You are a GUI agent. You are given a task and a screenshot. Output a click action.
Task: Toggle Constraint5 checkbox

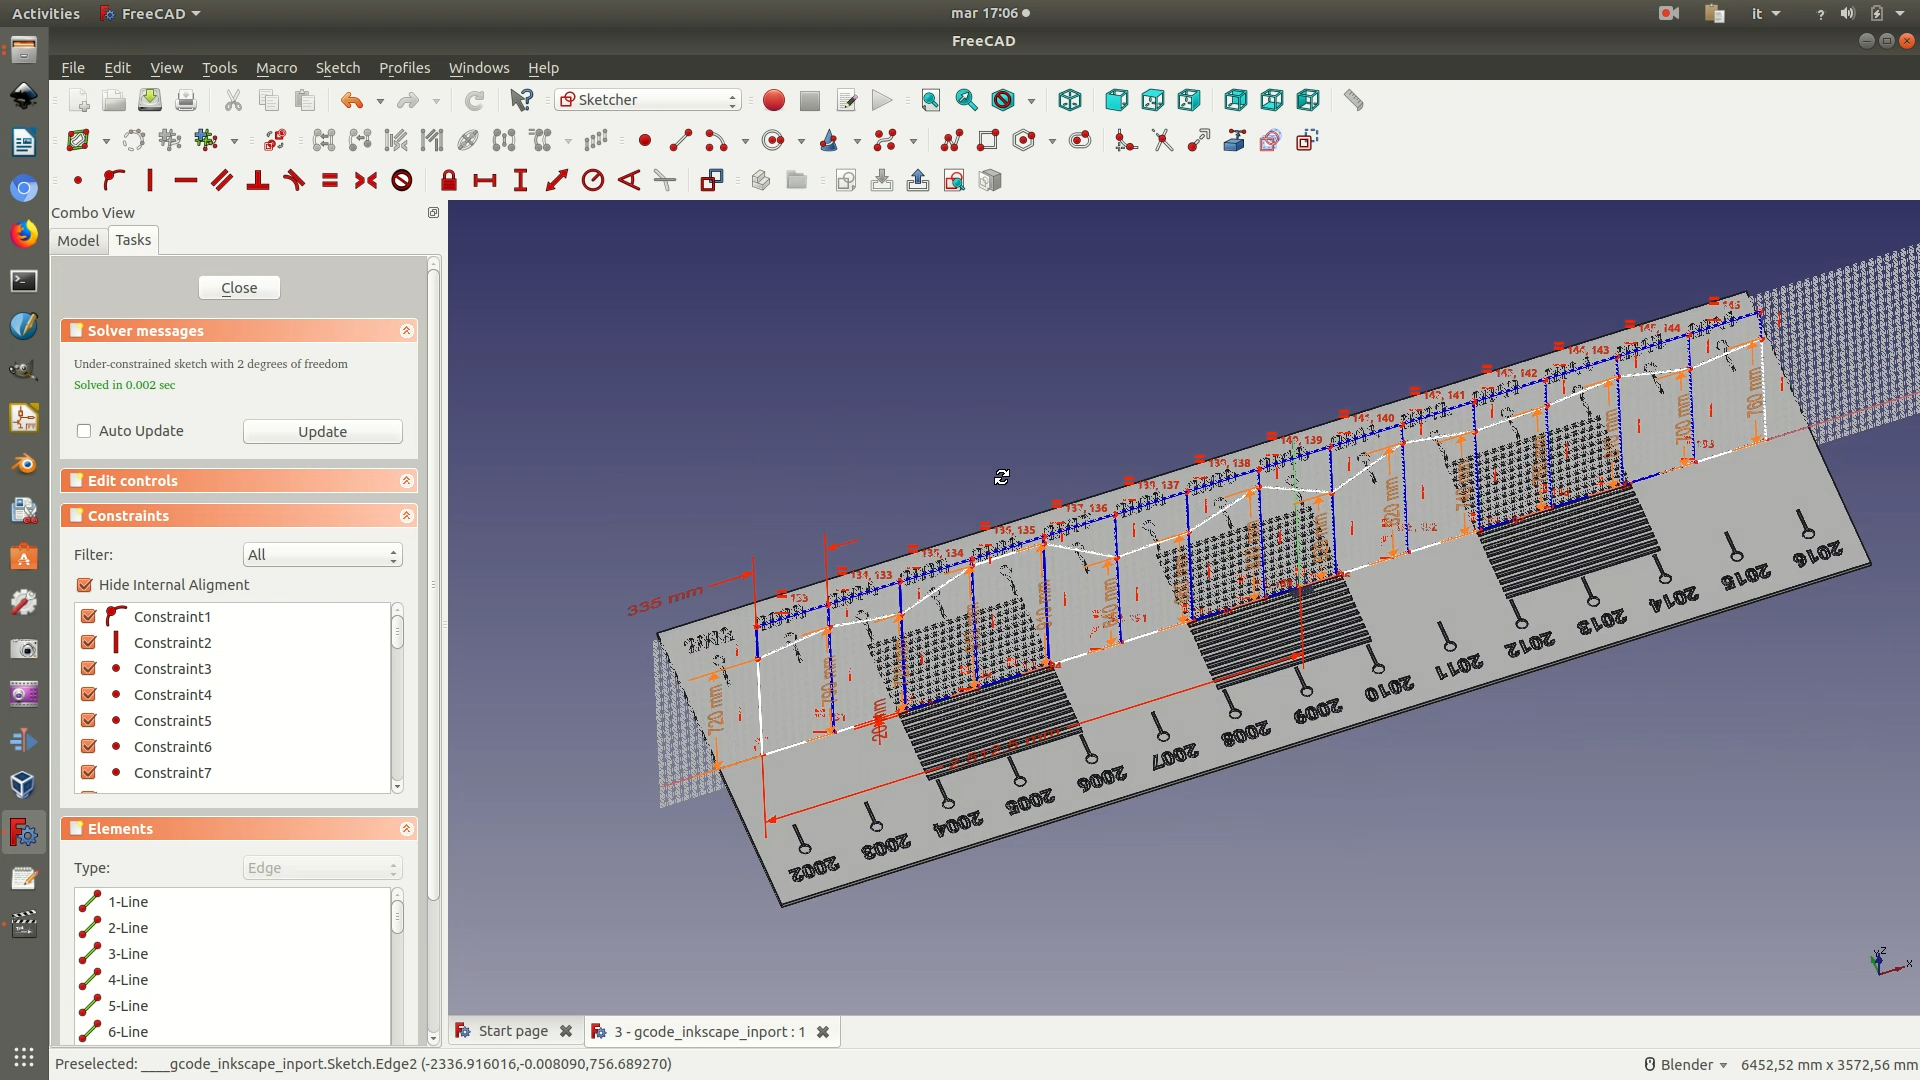89,721
